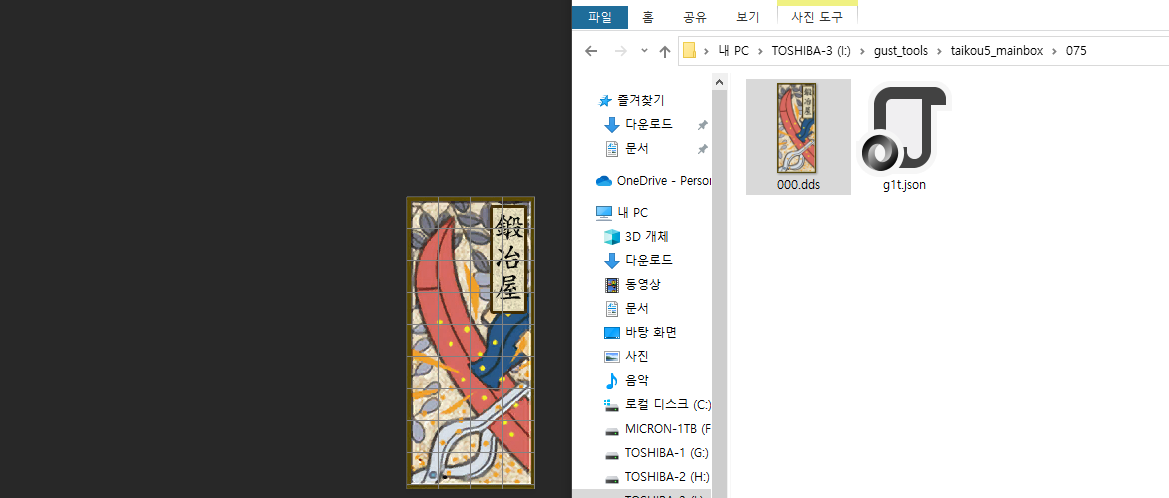Go back with the left arrow button

click(591, 51)
